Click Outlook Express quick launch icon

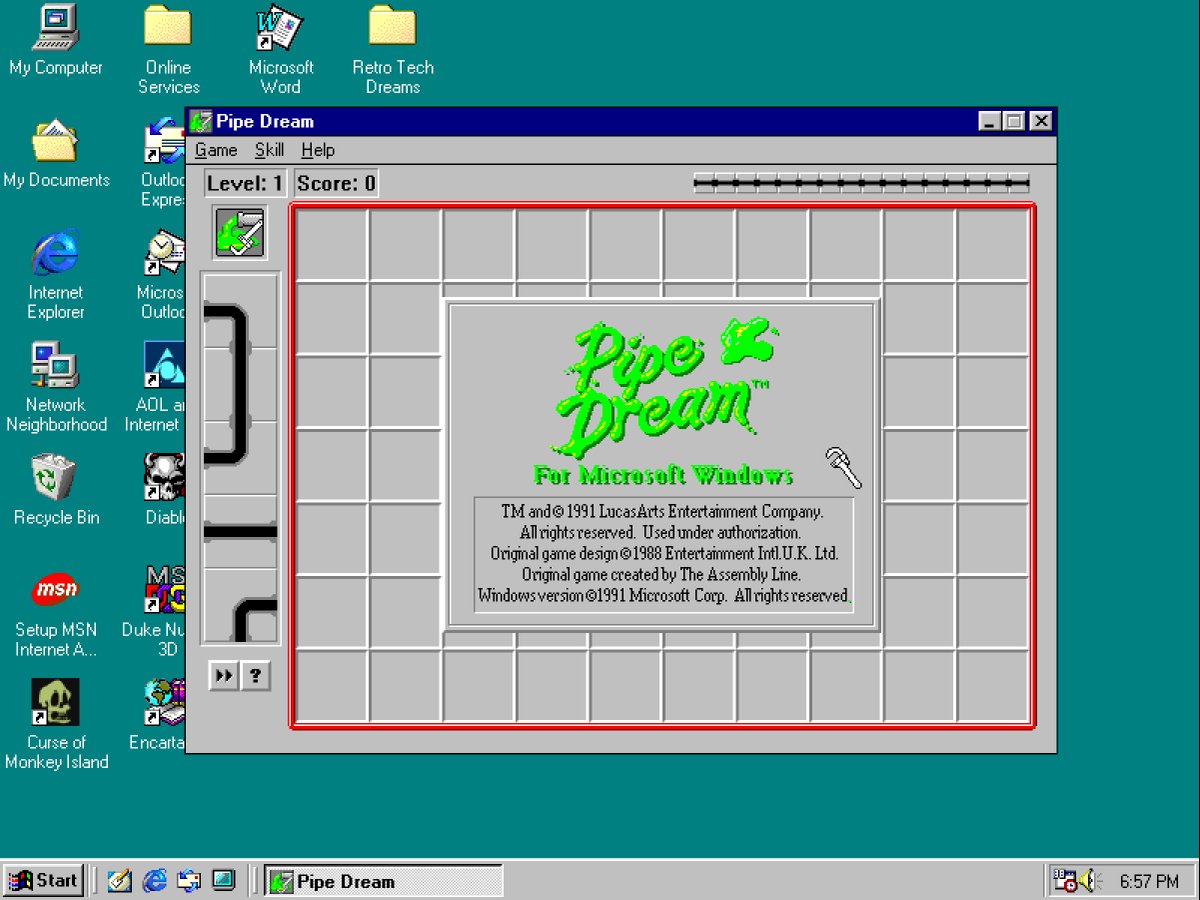189,881
